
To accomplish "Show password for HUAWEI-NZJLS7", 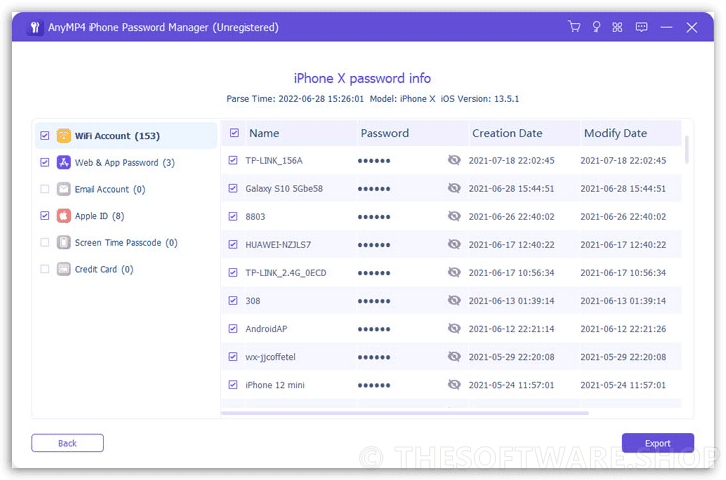I will (454, 244).
